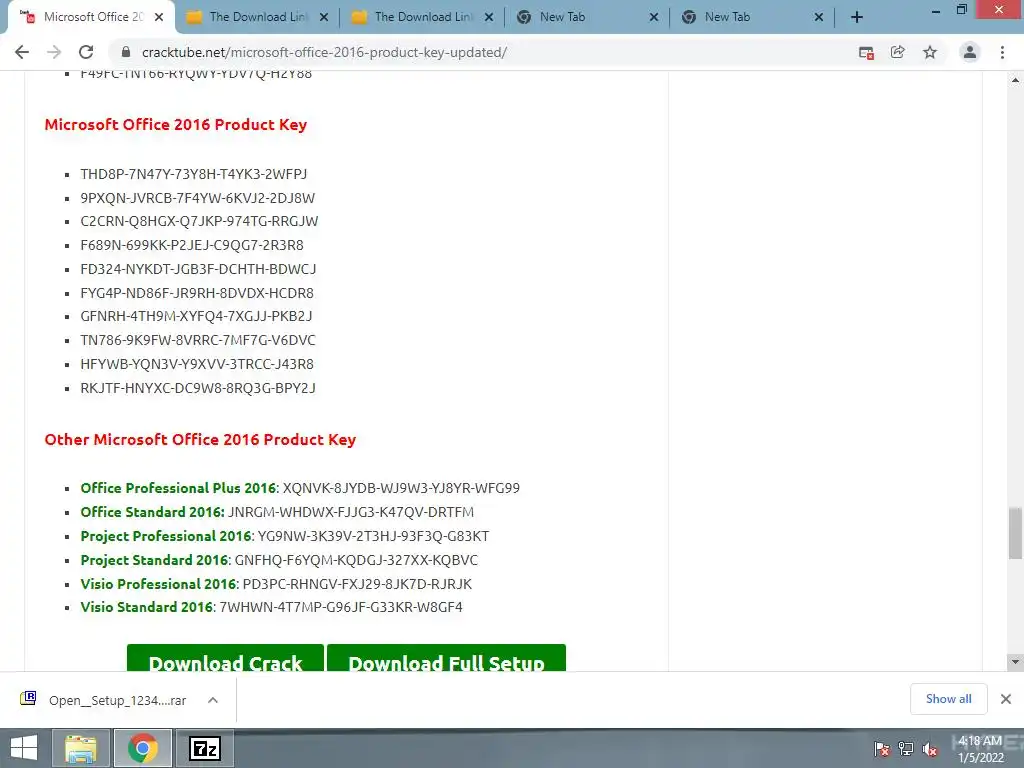
Task: Click the muted volume tray icon
Action: pyautogui.click(x=930, y=748)
